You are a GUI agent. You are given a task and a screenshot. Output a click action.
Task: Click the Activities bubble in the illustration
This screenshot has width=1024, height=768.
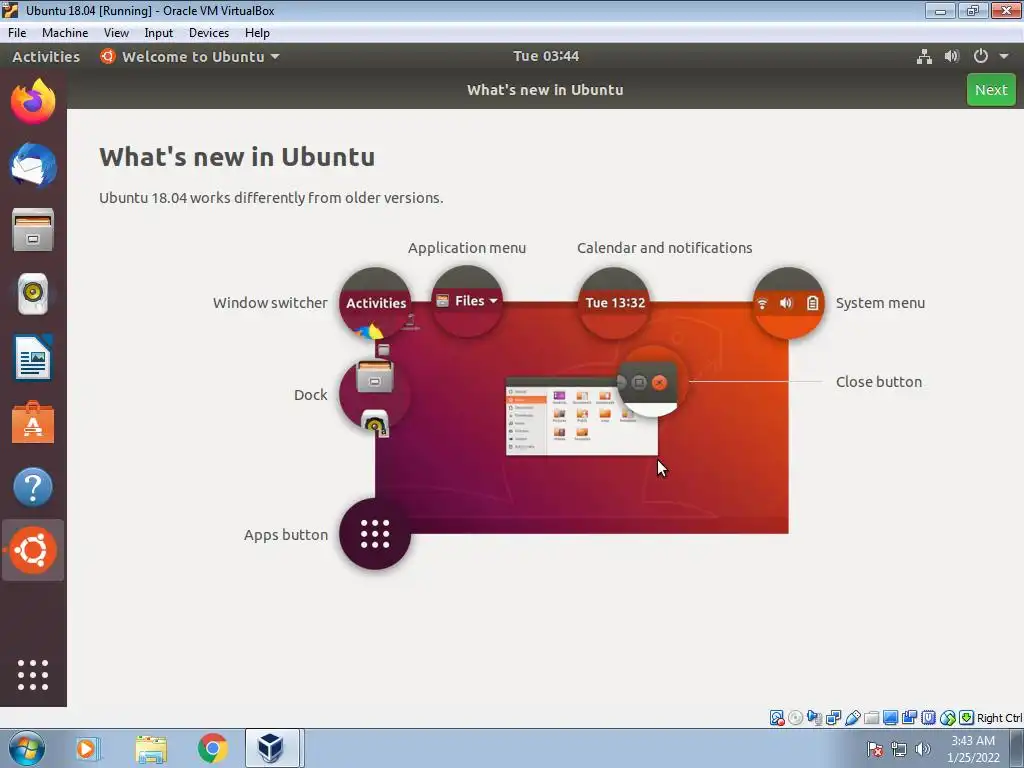[x=375, y=302]
